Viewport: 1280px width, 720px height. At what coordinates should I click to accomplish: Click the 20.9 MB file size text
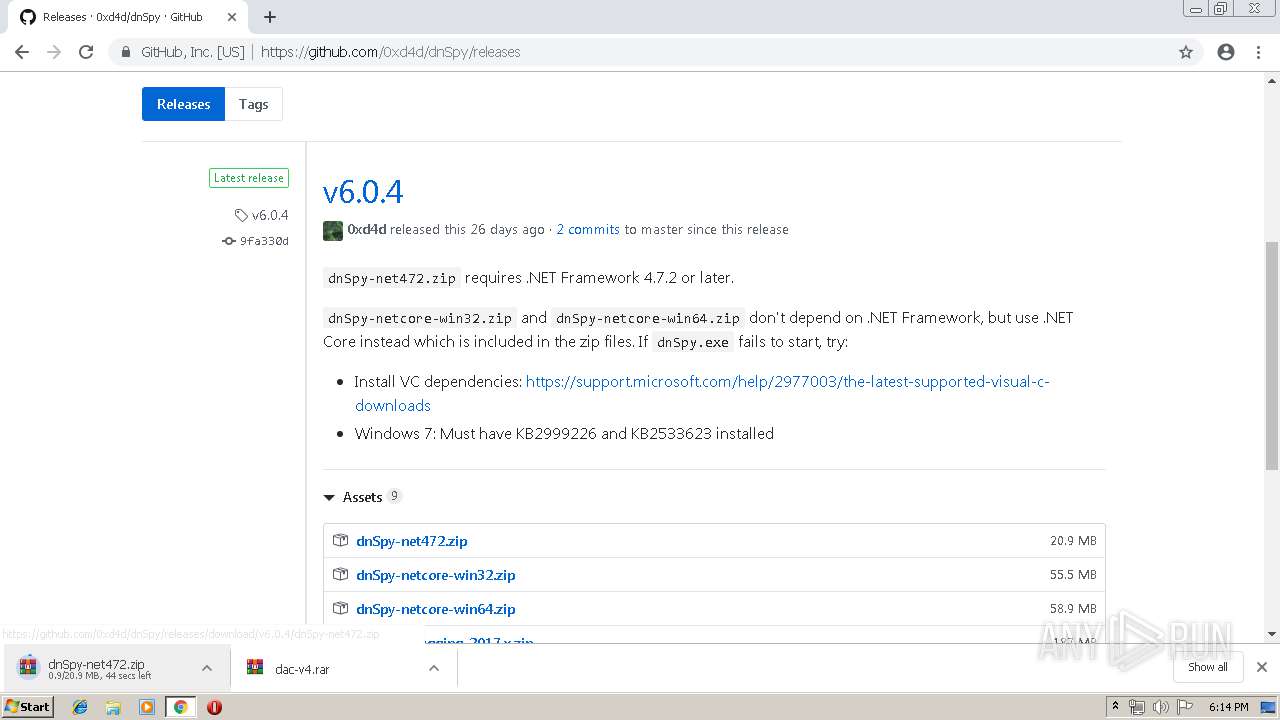[1073, 541]
